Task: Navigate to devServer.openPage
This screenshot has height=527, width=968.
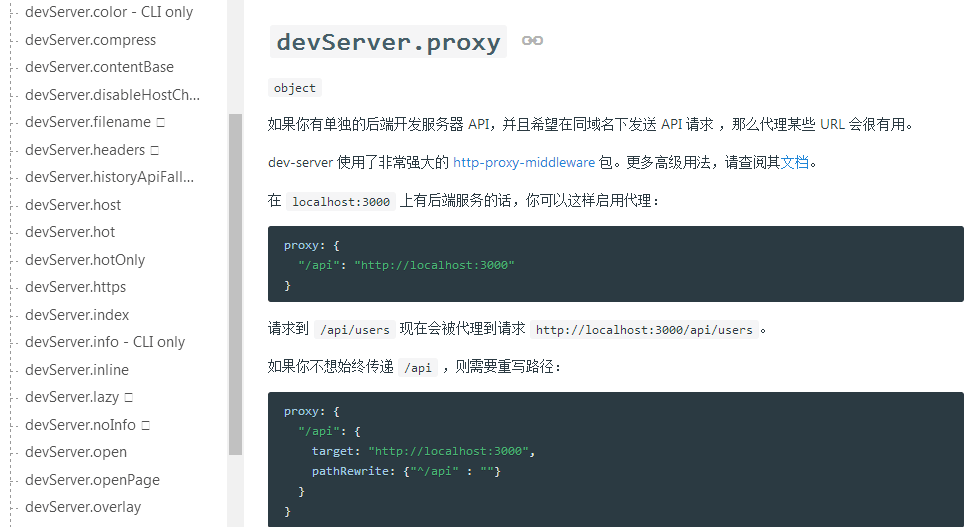Action: [x=92, y=480]
